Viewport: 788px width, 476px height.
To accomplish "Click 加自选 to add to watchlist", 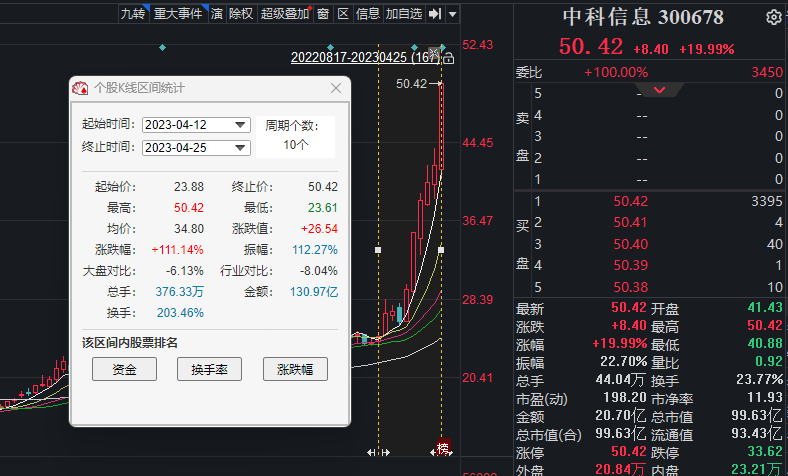I will 404,14.
